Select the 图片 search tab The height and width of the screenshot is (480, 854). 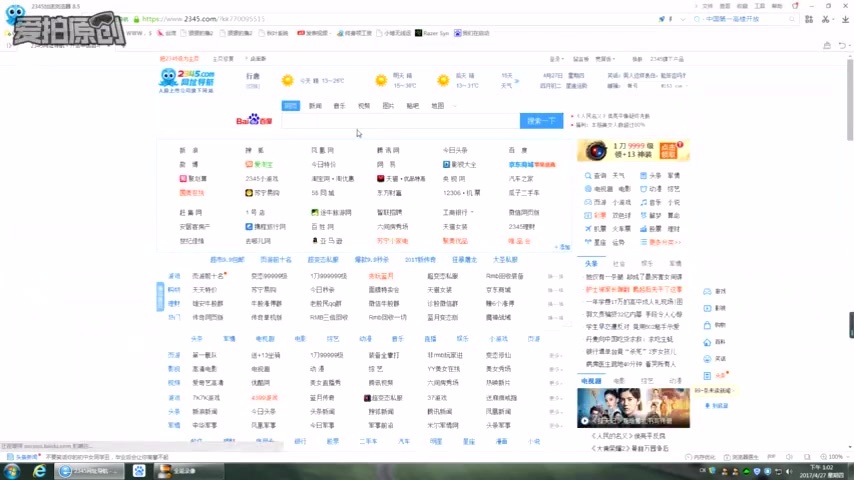point(388,106)
